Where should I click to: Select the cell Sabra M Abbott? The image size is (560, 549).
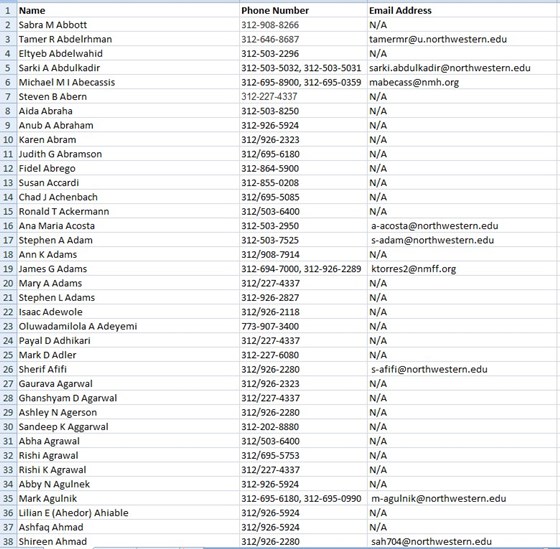click(x=128, y=25)
